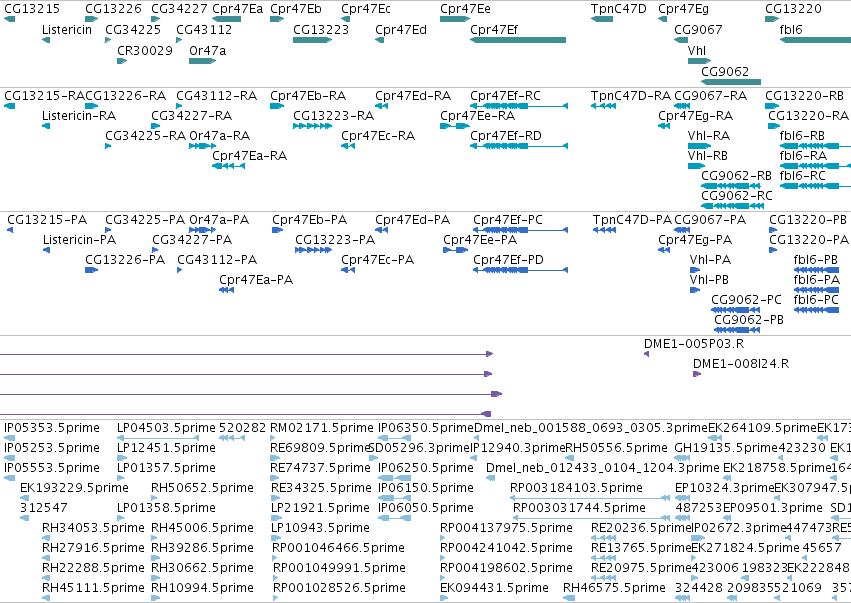Select the Cpr47Eg gene label
The image size is (851, 603).
683,9
